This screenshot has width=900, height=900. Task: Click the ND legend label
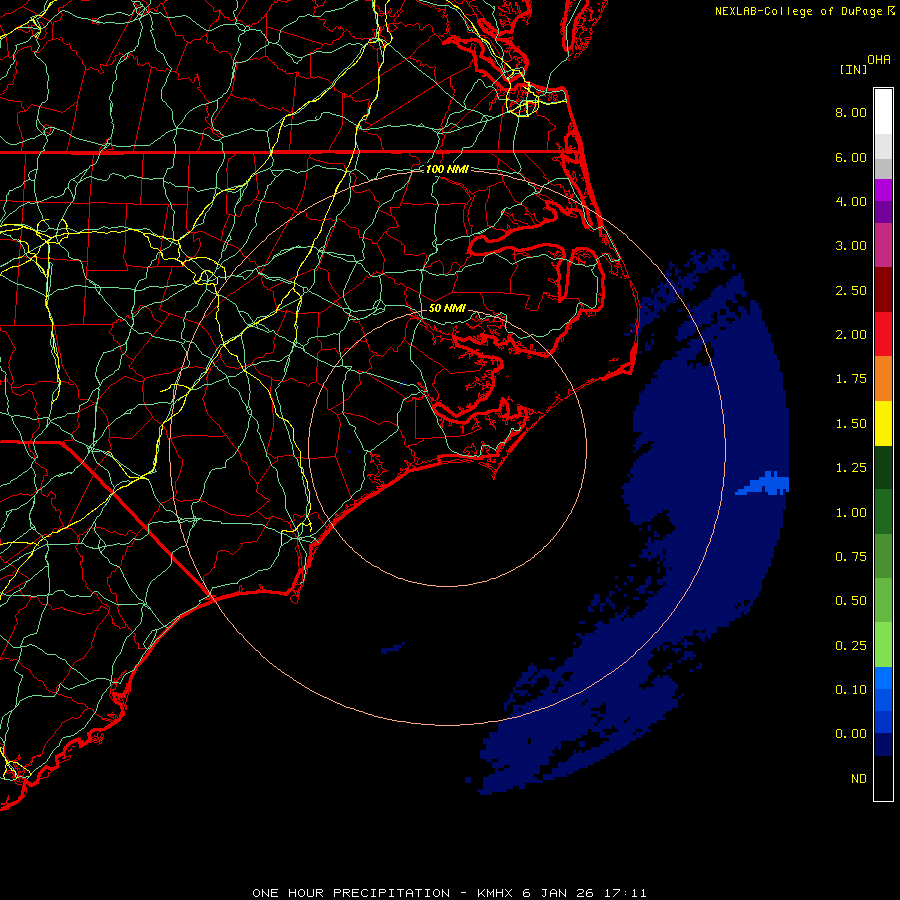[859, 779]
